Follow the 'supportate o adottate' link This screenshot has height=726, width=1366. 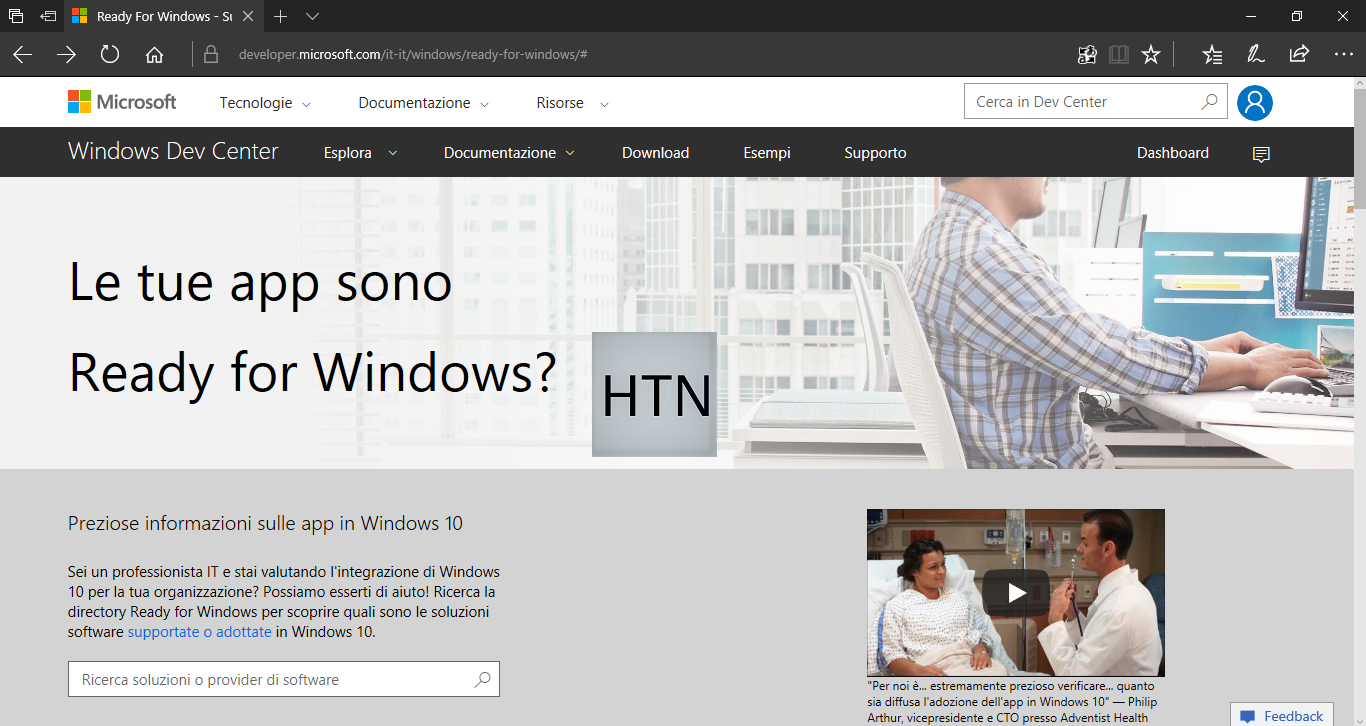pyautogui.click(x=200, y=632)
